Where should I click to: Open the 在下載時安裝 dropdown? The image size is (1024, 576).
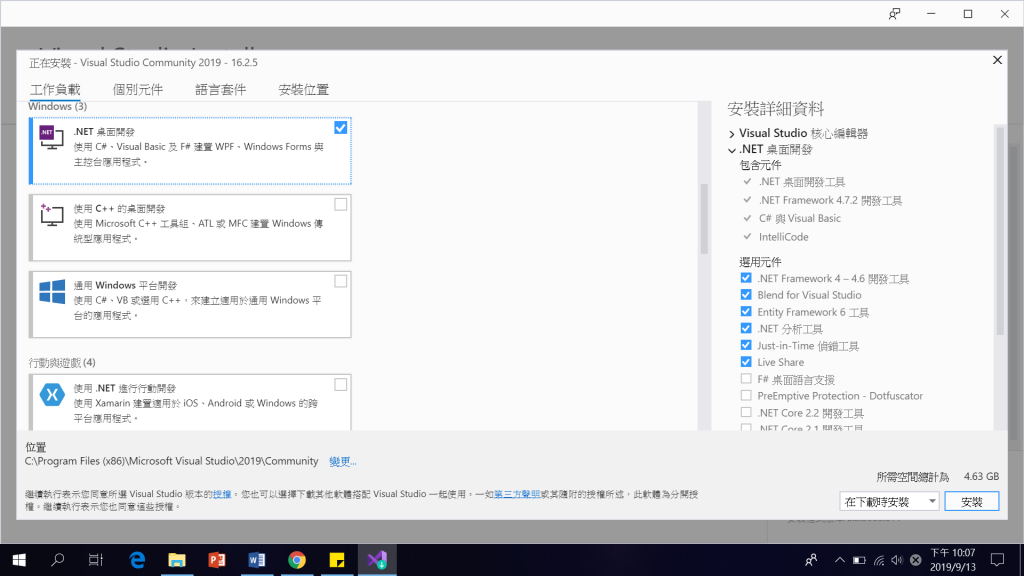point(889,502)
